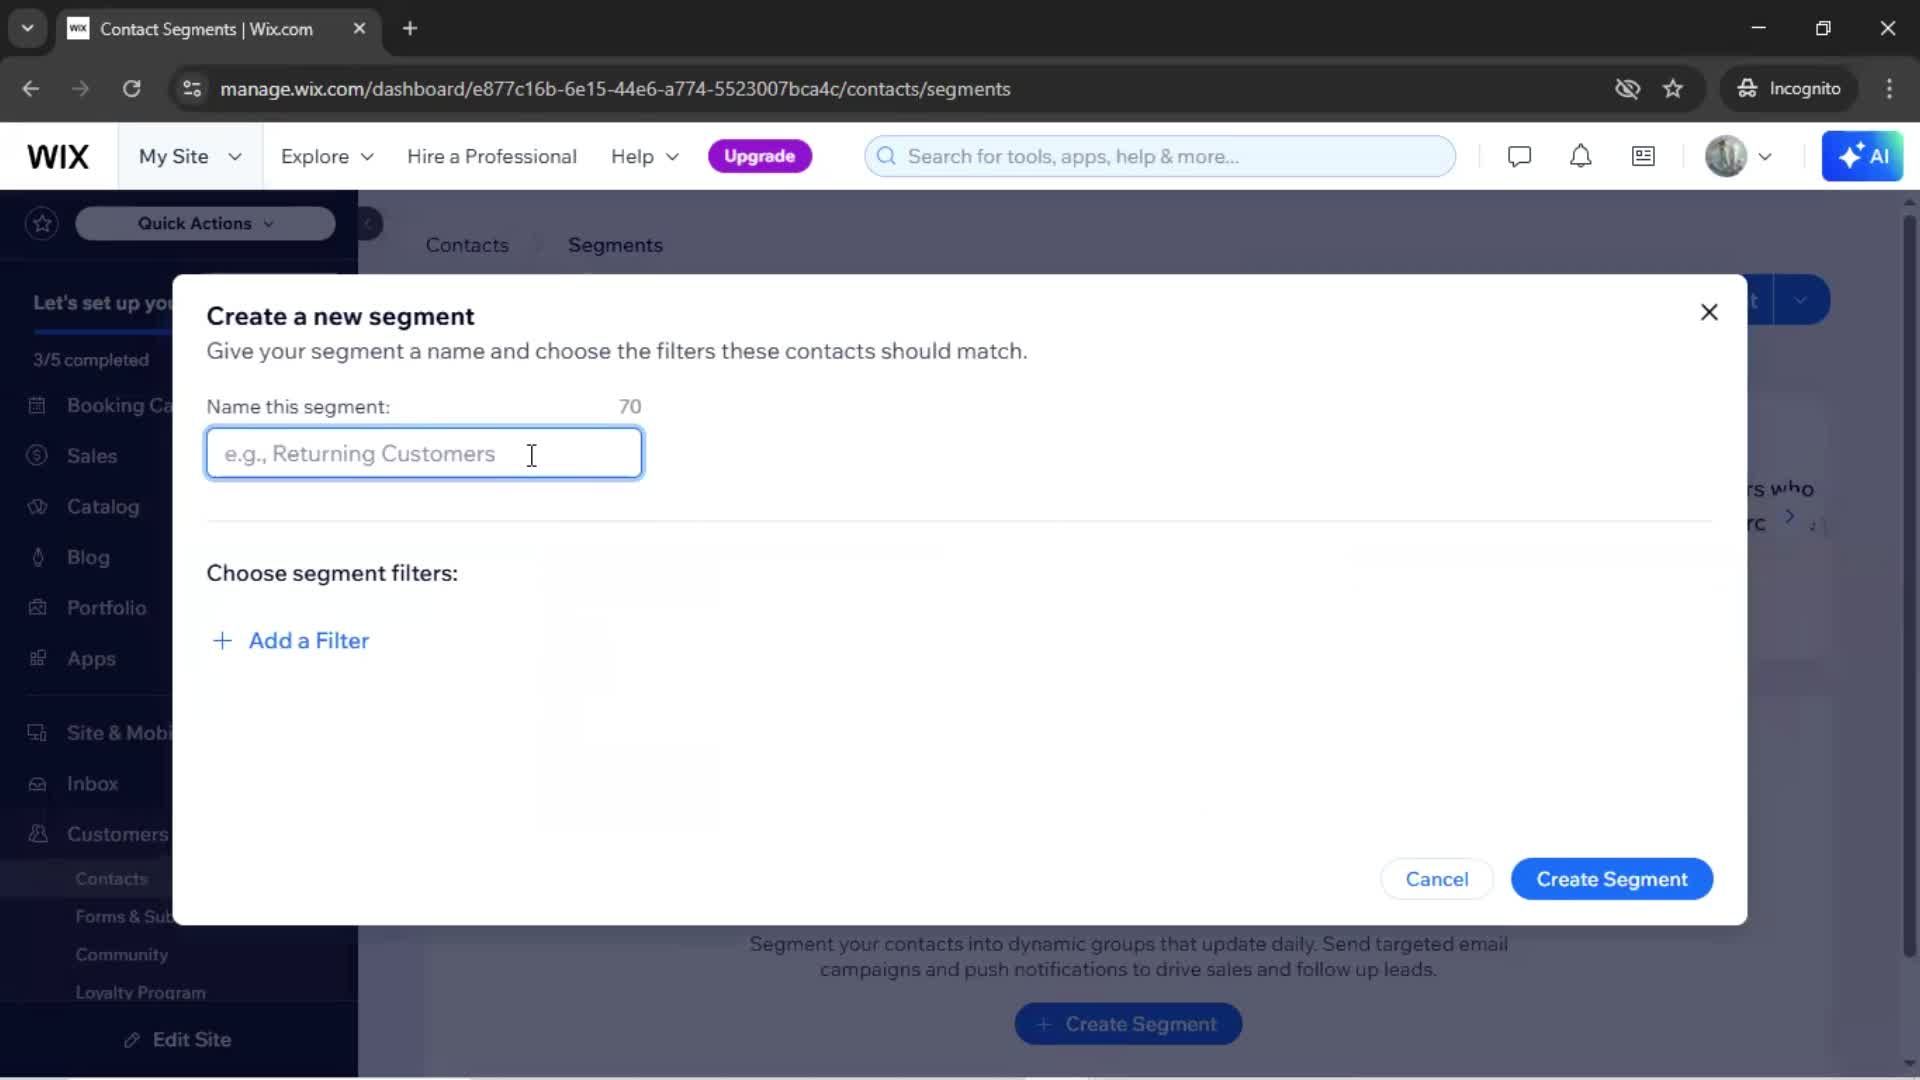
Task: Click the Let's set up your site heading
Action: (x=102, y=303)
